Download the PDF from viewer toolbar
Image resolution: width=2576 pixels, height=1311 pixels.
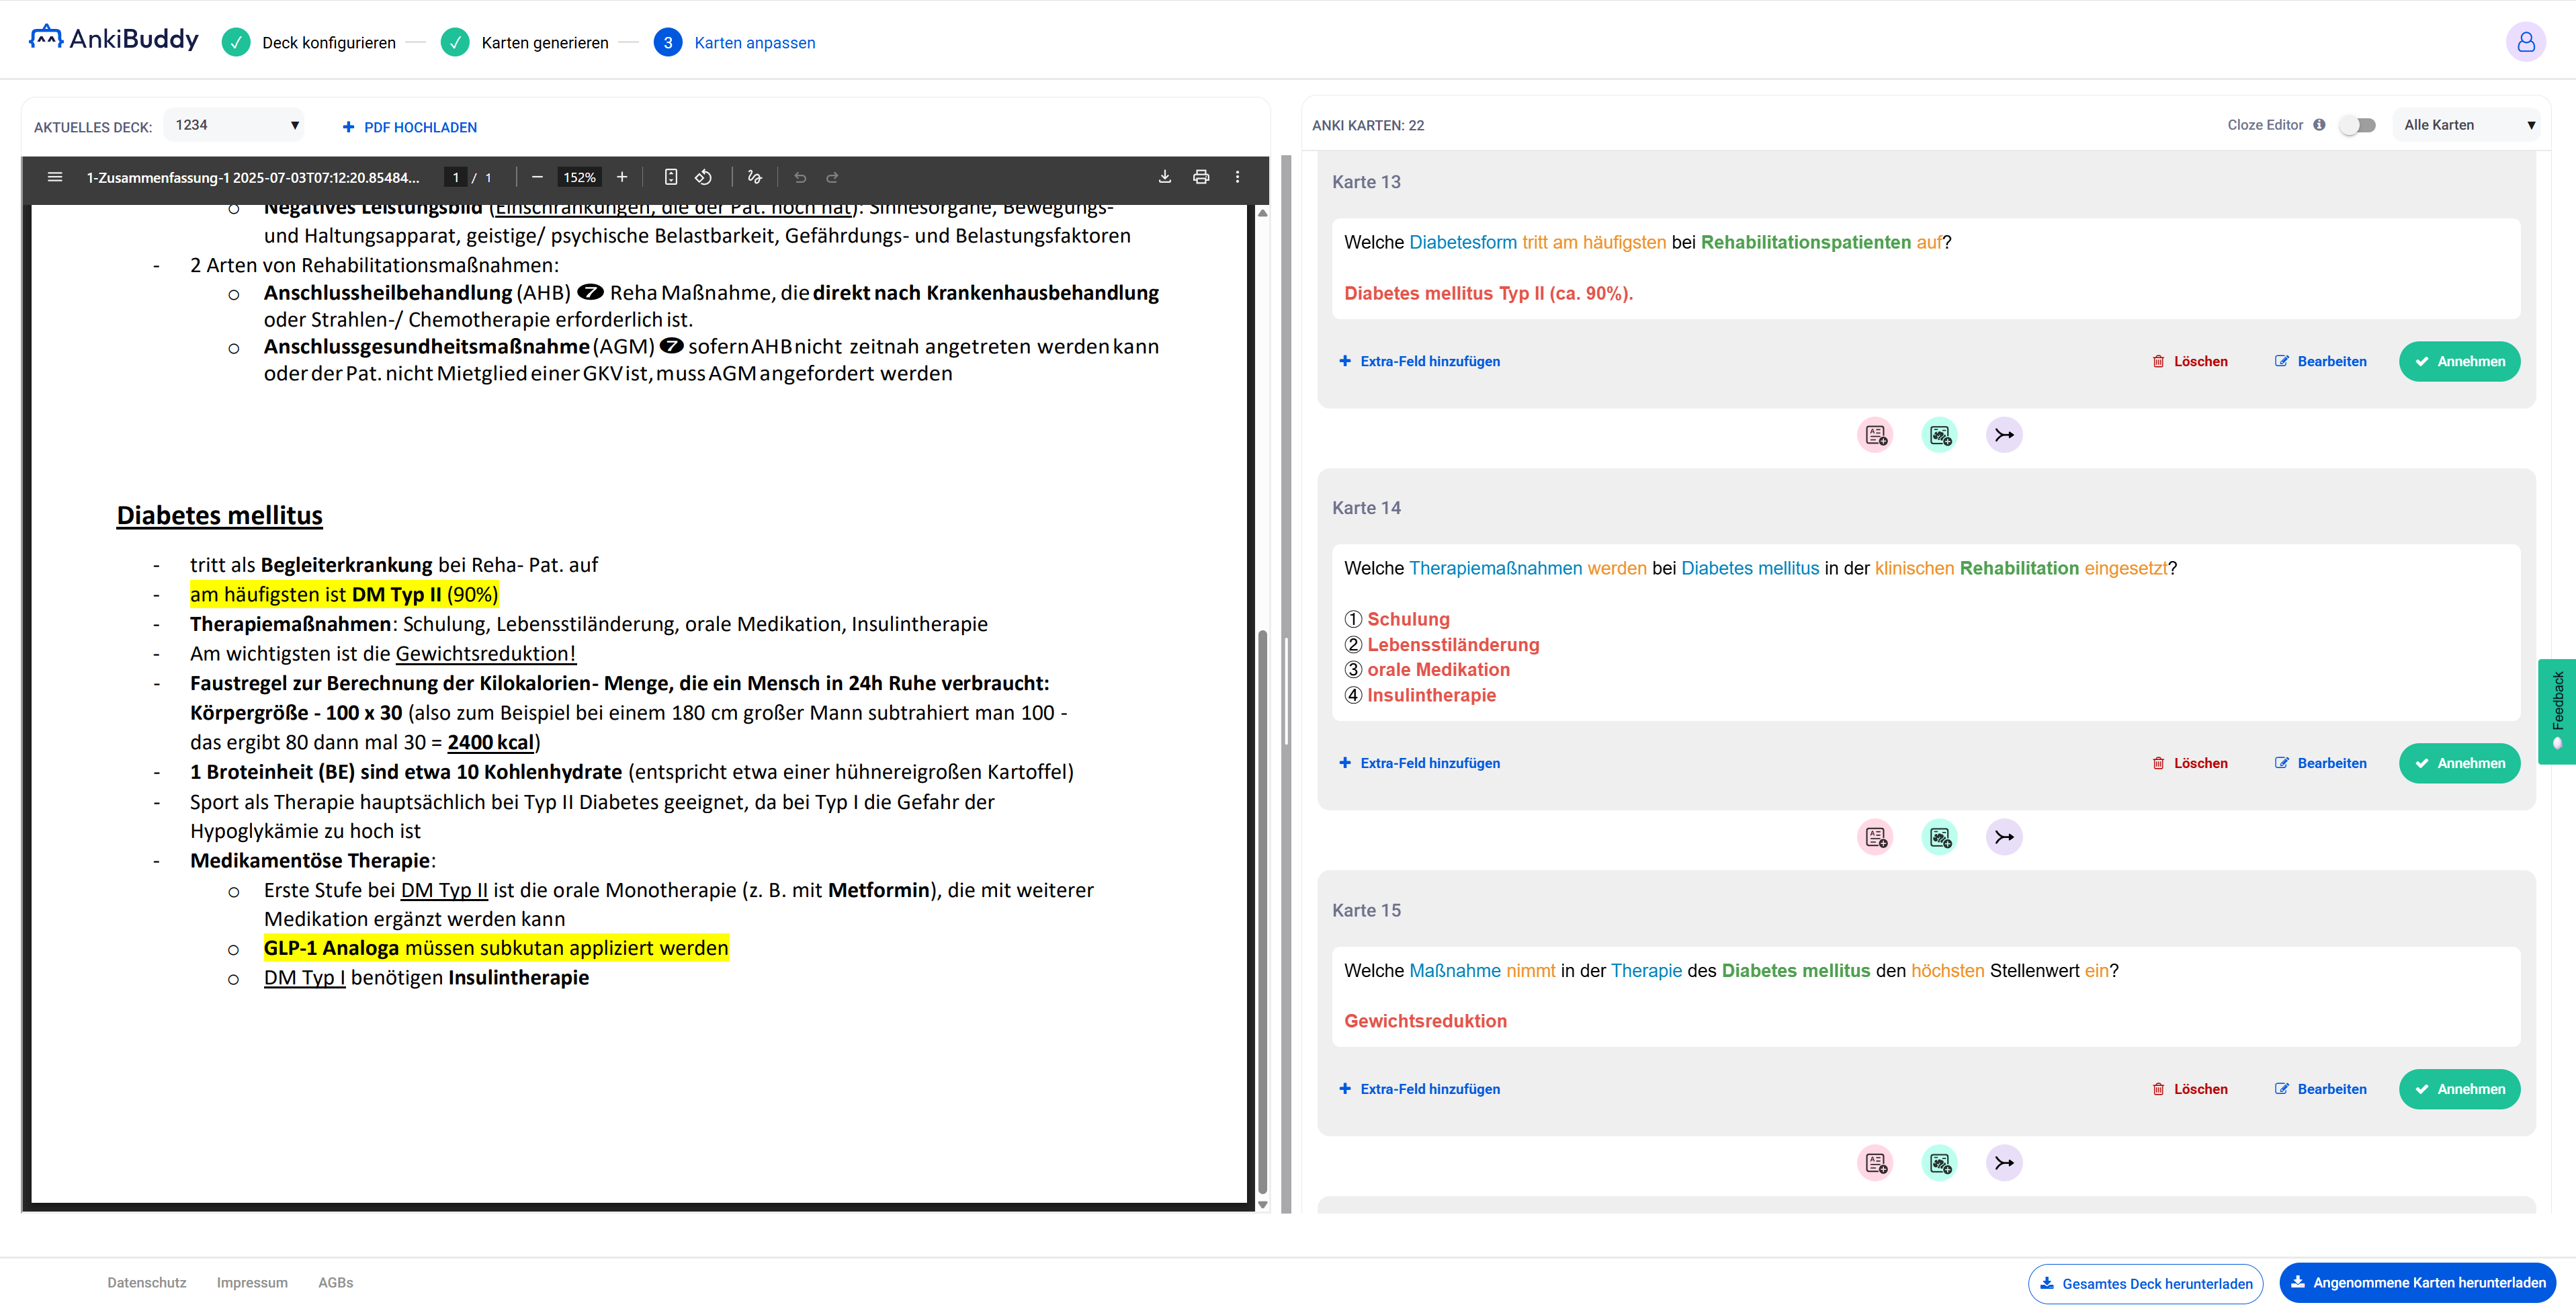tap(1165, 177)
